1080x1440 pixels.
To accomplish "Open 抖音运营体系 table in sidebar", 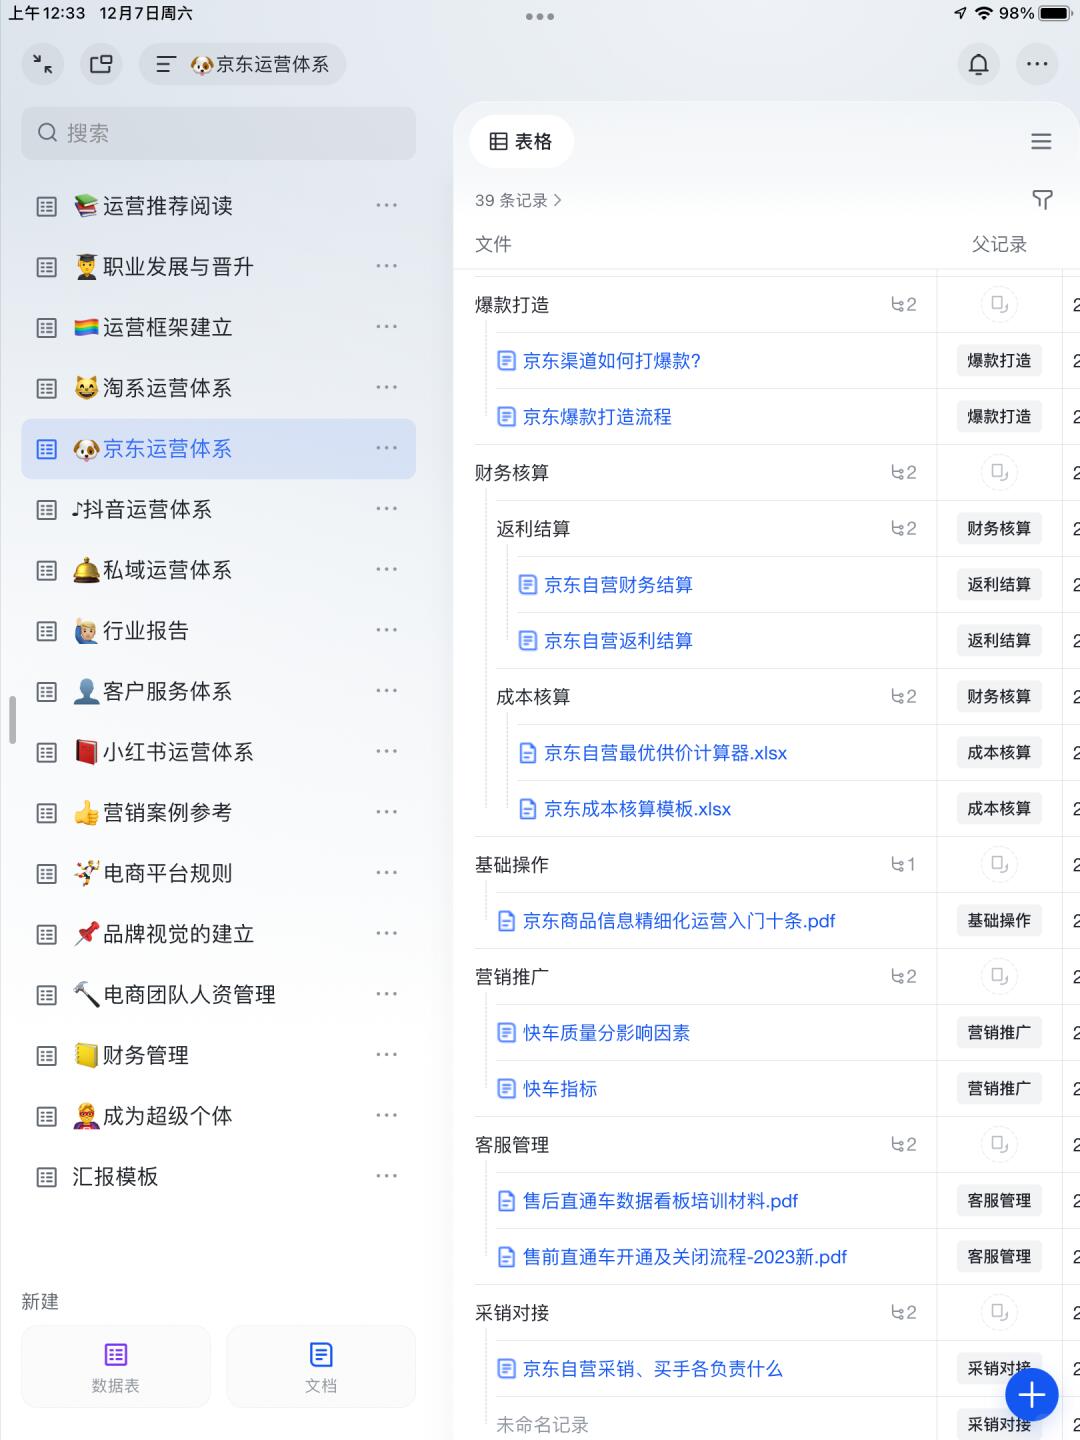I will [x=218, y=510].
